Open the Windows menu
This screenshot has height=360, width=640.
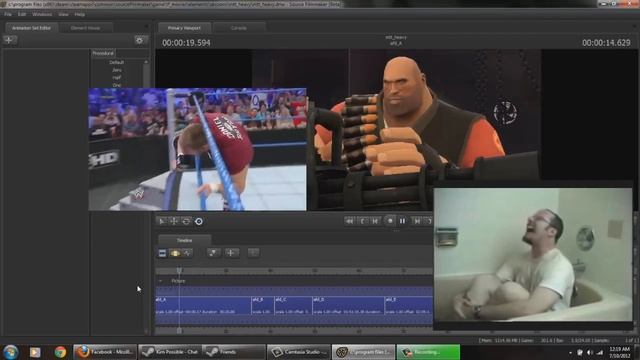click(42, 14)
